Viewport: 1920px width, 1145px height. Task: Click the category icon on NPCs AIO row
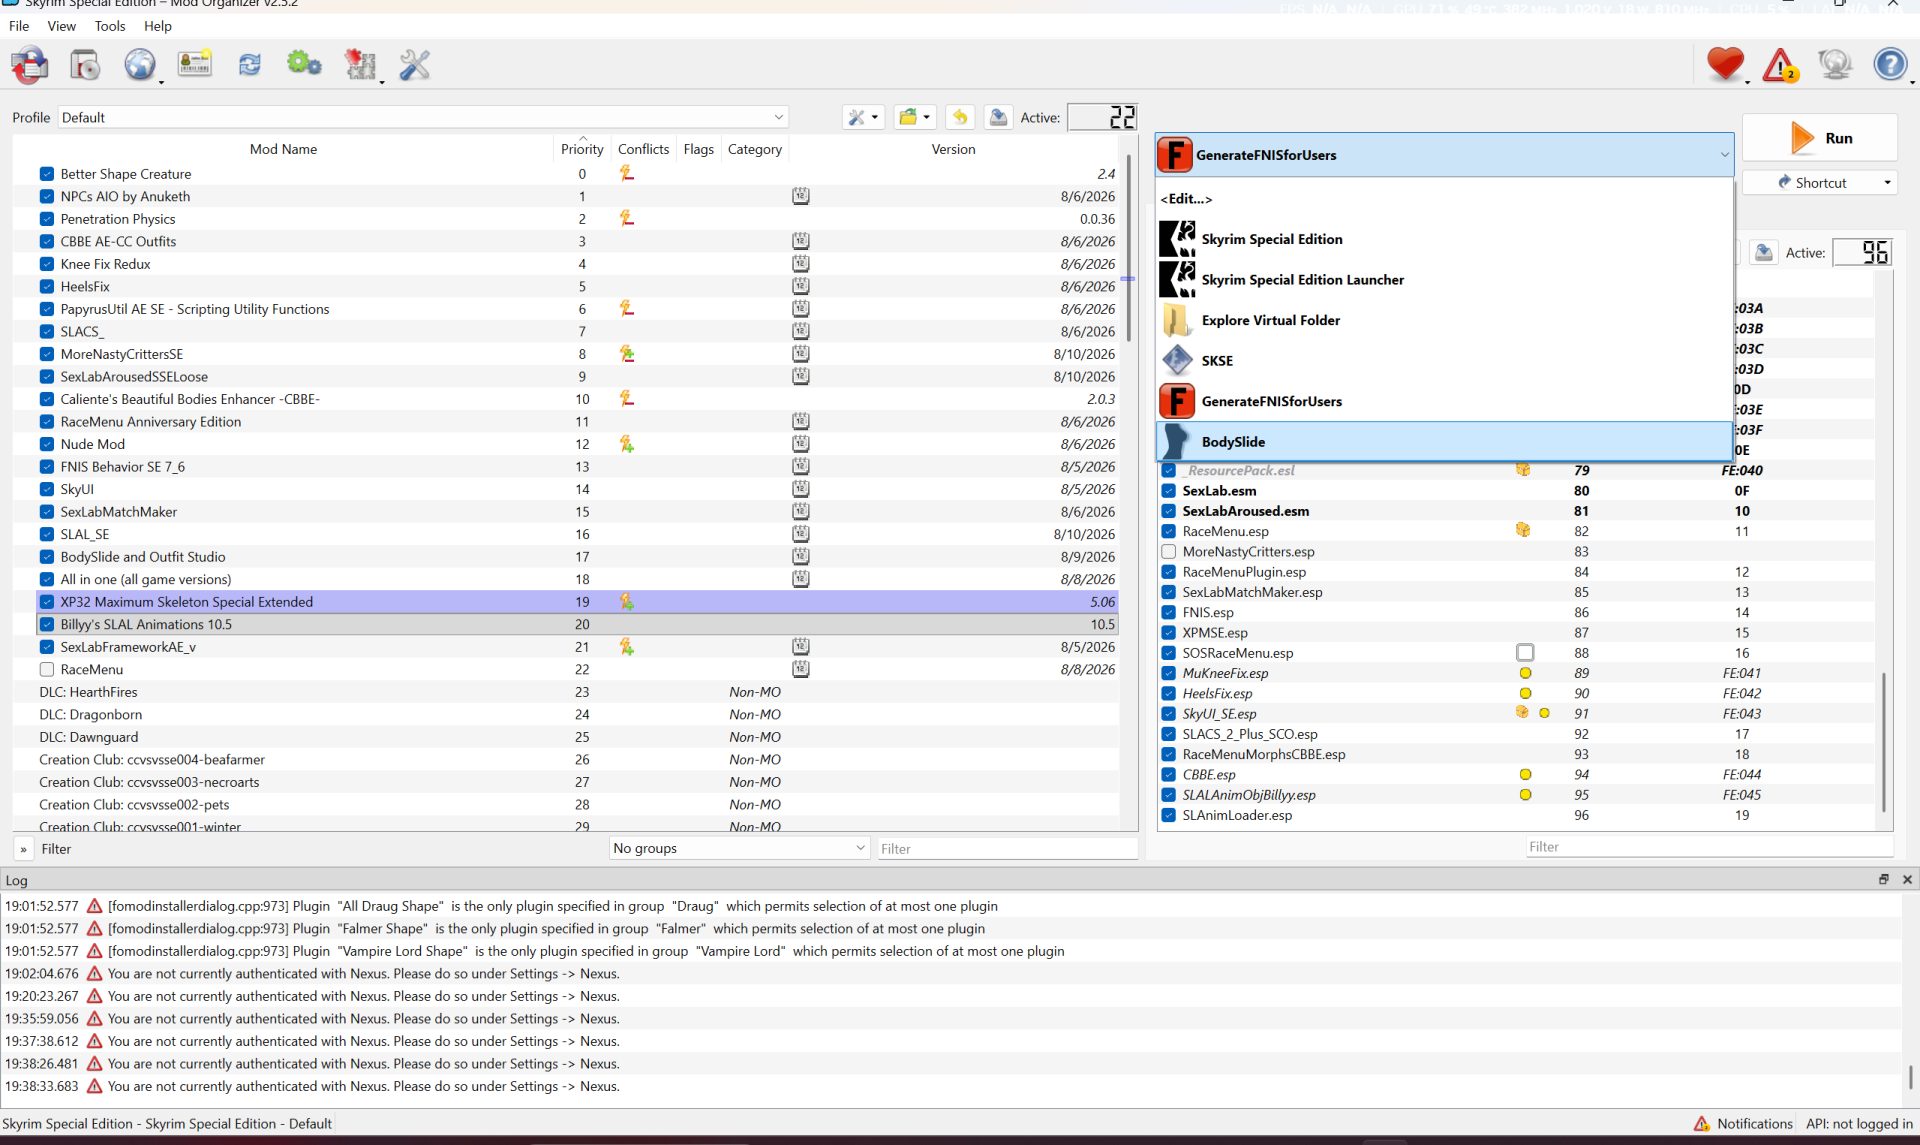[801, 196]
